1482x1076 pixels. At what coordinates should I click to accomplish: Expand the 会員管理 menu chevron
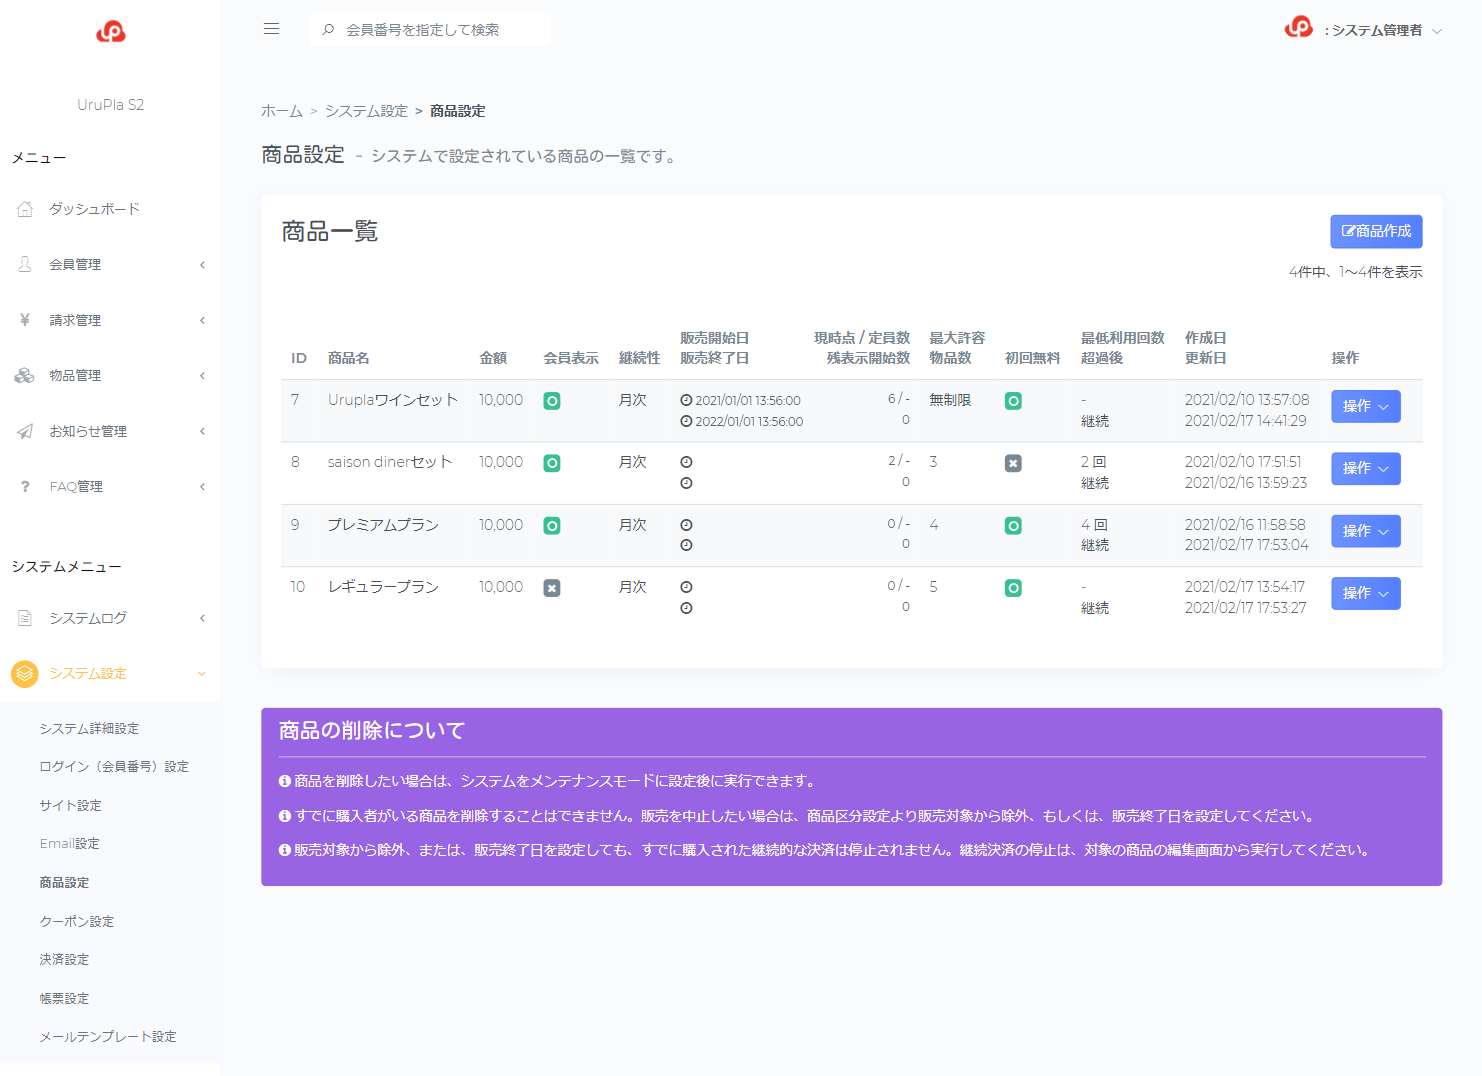pyautogui.click(x=202, y=265)
